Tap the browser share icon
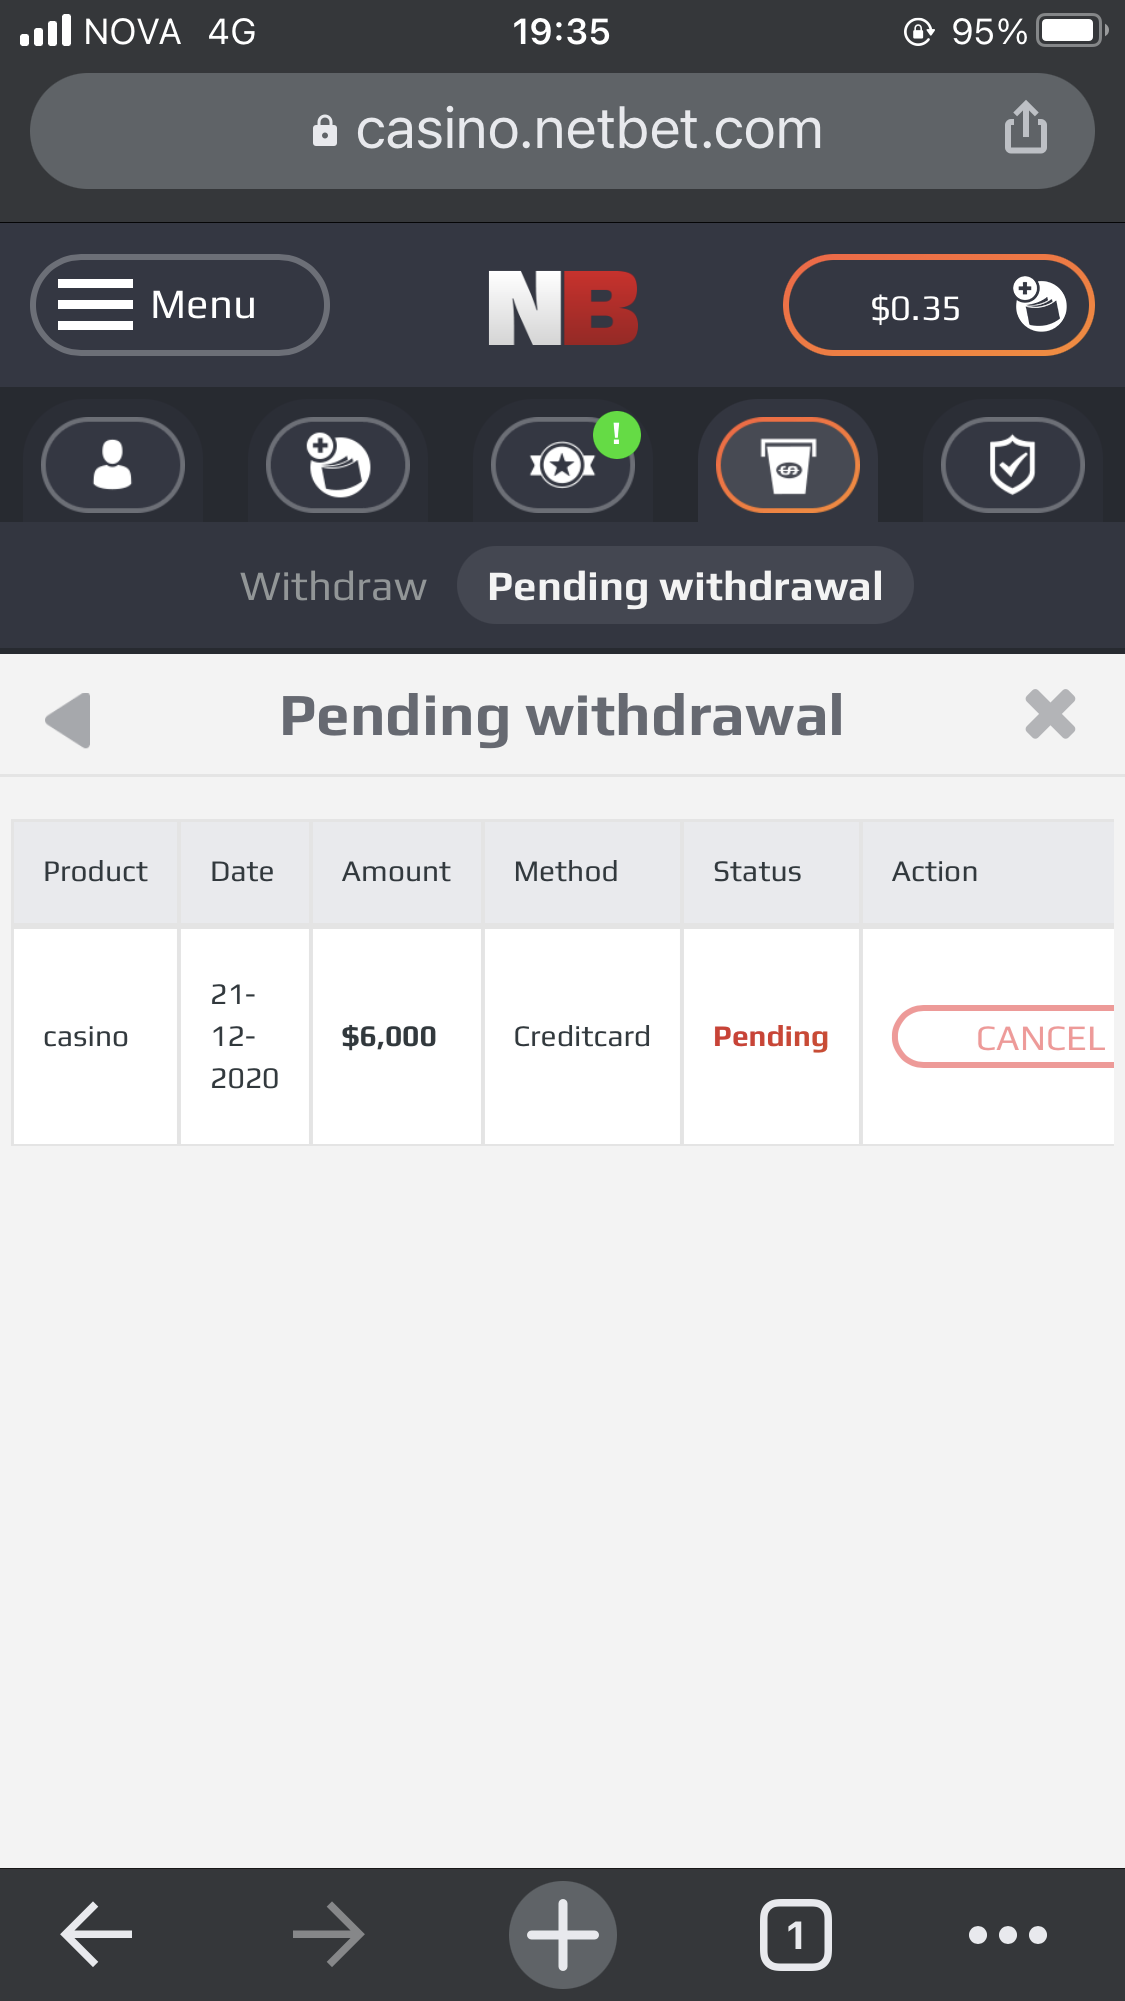The image size is (1125, 2001). (1026, 129)
